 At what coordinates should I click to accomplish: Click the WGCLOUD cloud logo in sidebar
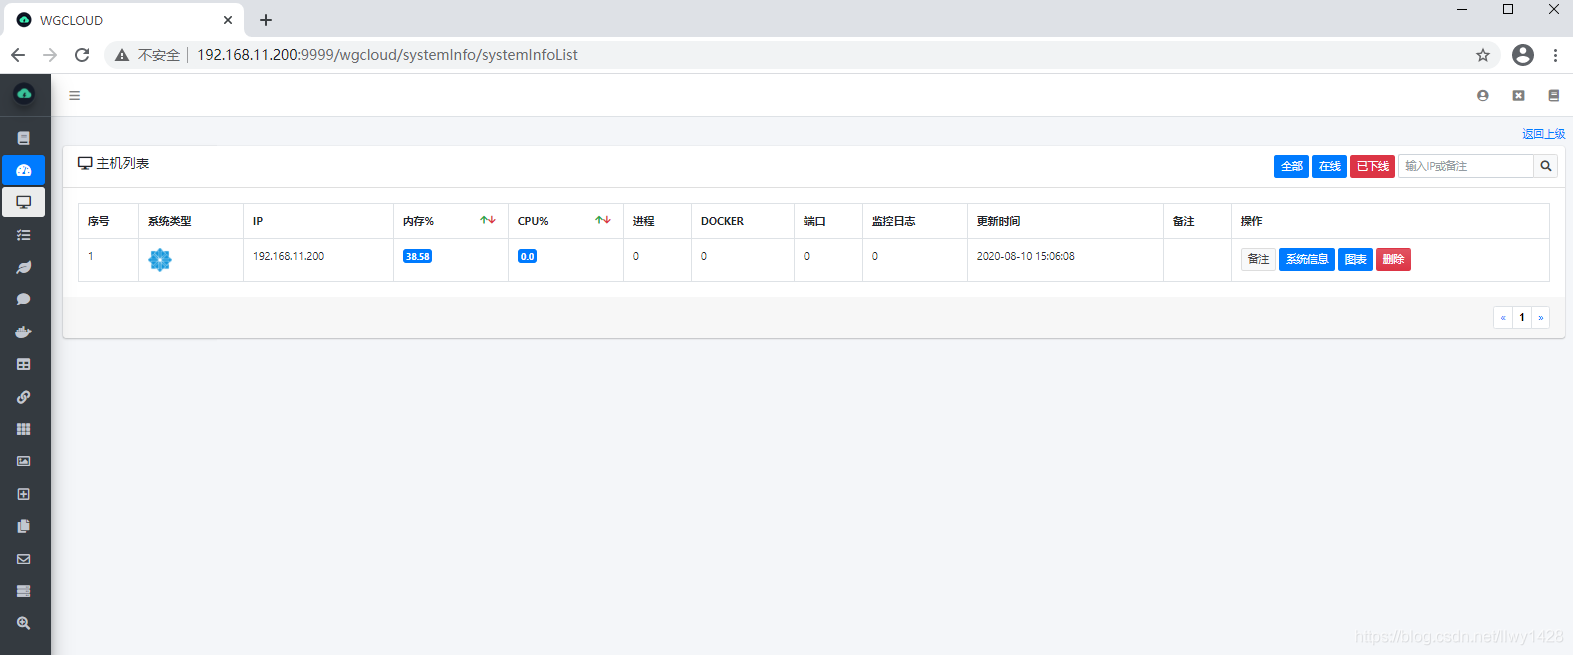click(x=24, y=94)
